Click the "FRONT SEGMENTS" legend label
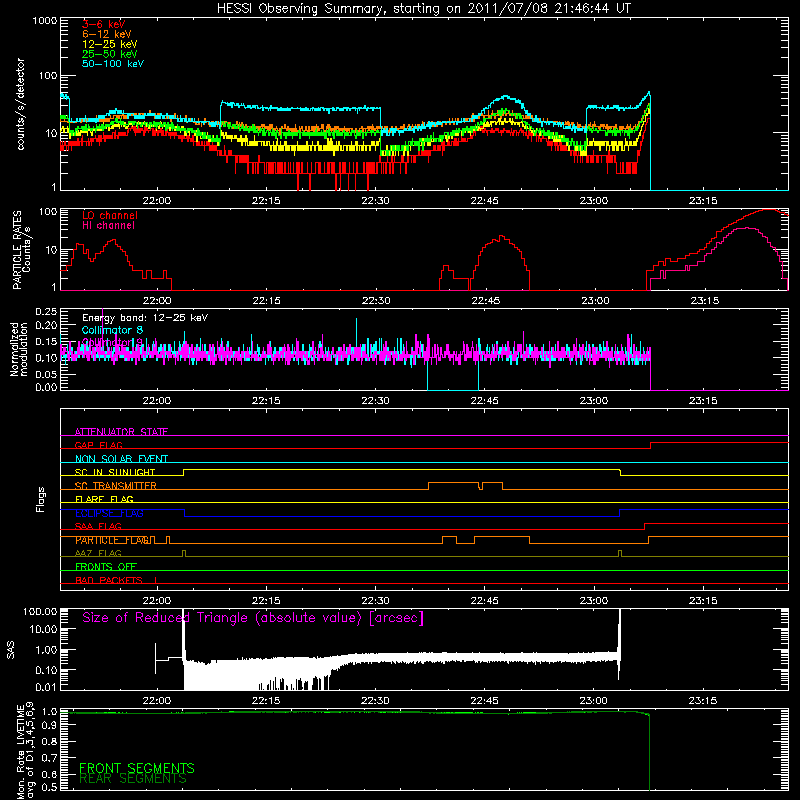 point(137,768)
